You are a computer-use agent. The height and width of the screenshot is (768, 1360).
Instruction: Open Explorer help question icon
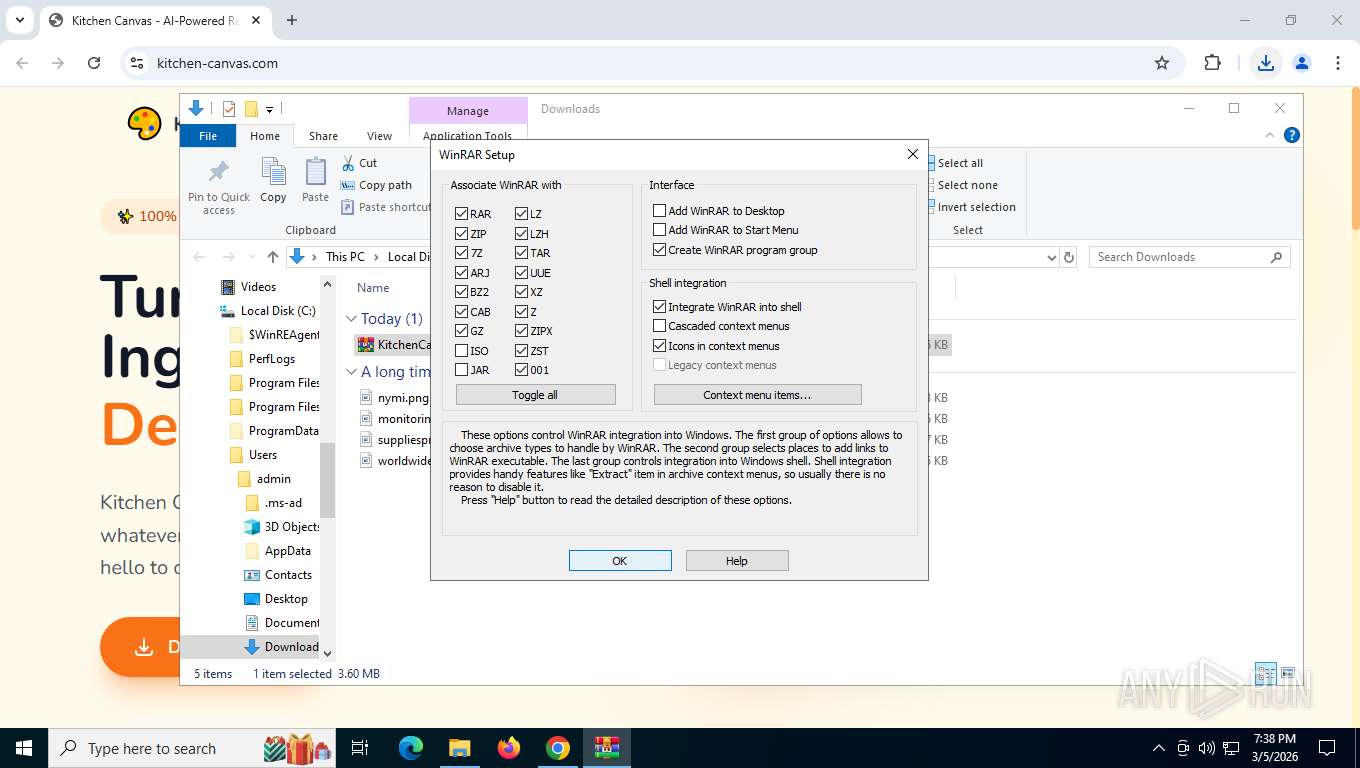pyautogui.click(x=1292, y=136)
